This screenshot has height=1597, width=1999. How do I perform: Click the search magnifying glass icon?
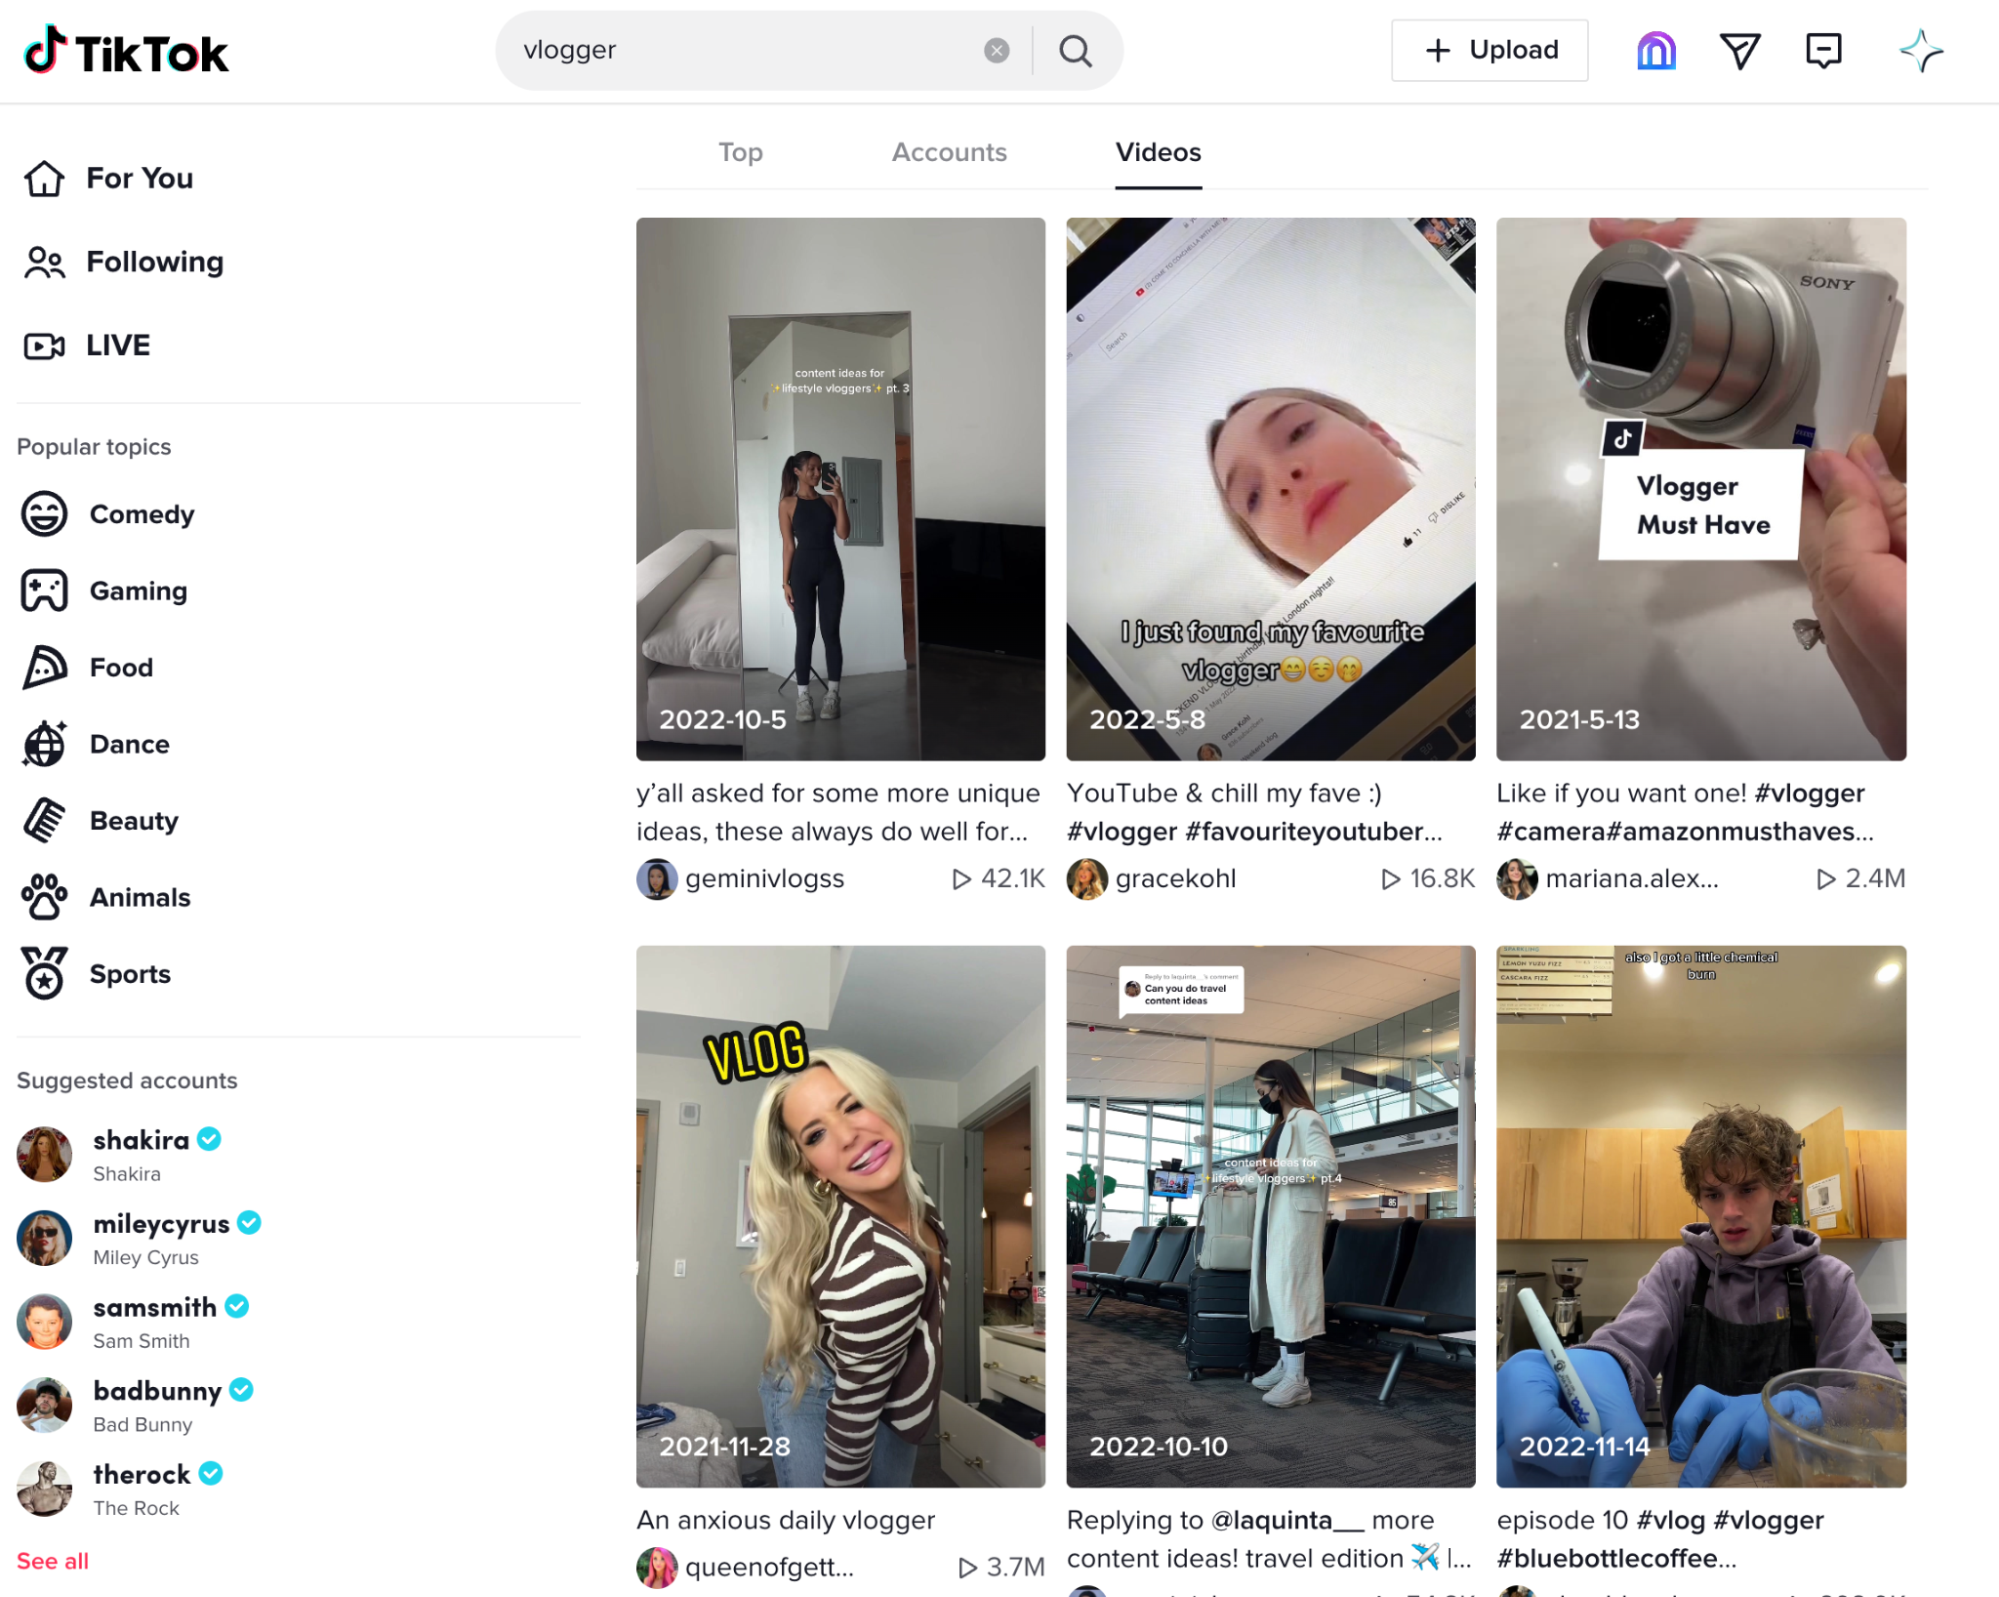point(1074,51)
